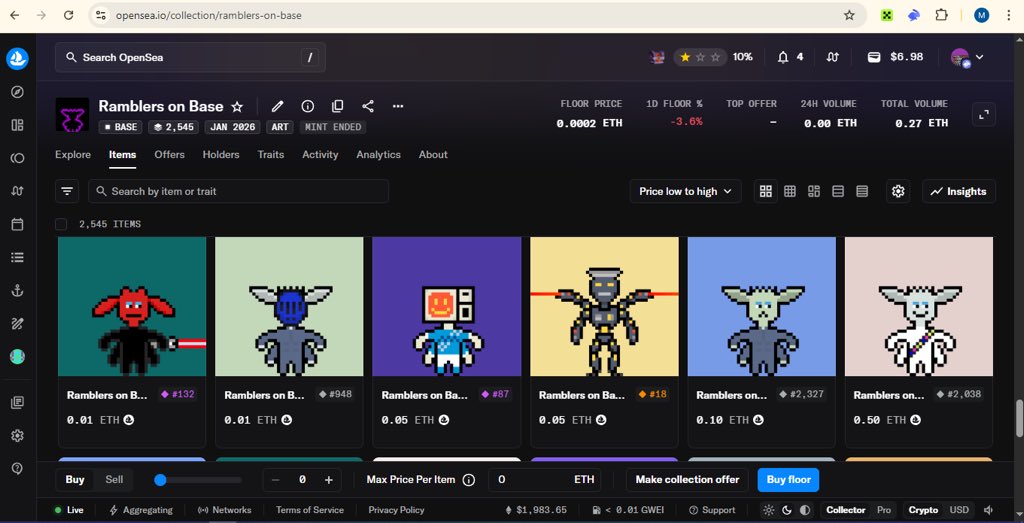Select the large grid view

pyautogui.click(x=765, y=191)
